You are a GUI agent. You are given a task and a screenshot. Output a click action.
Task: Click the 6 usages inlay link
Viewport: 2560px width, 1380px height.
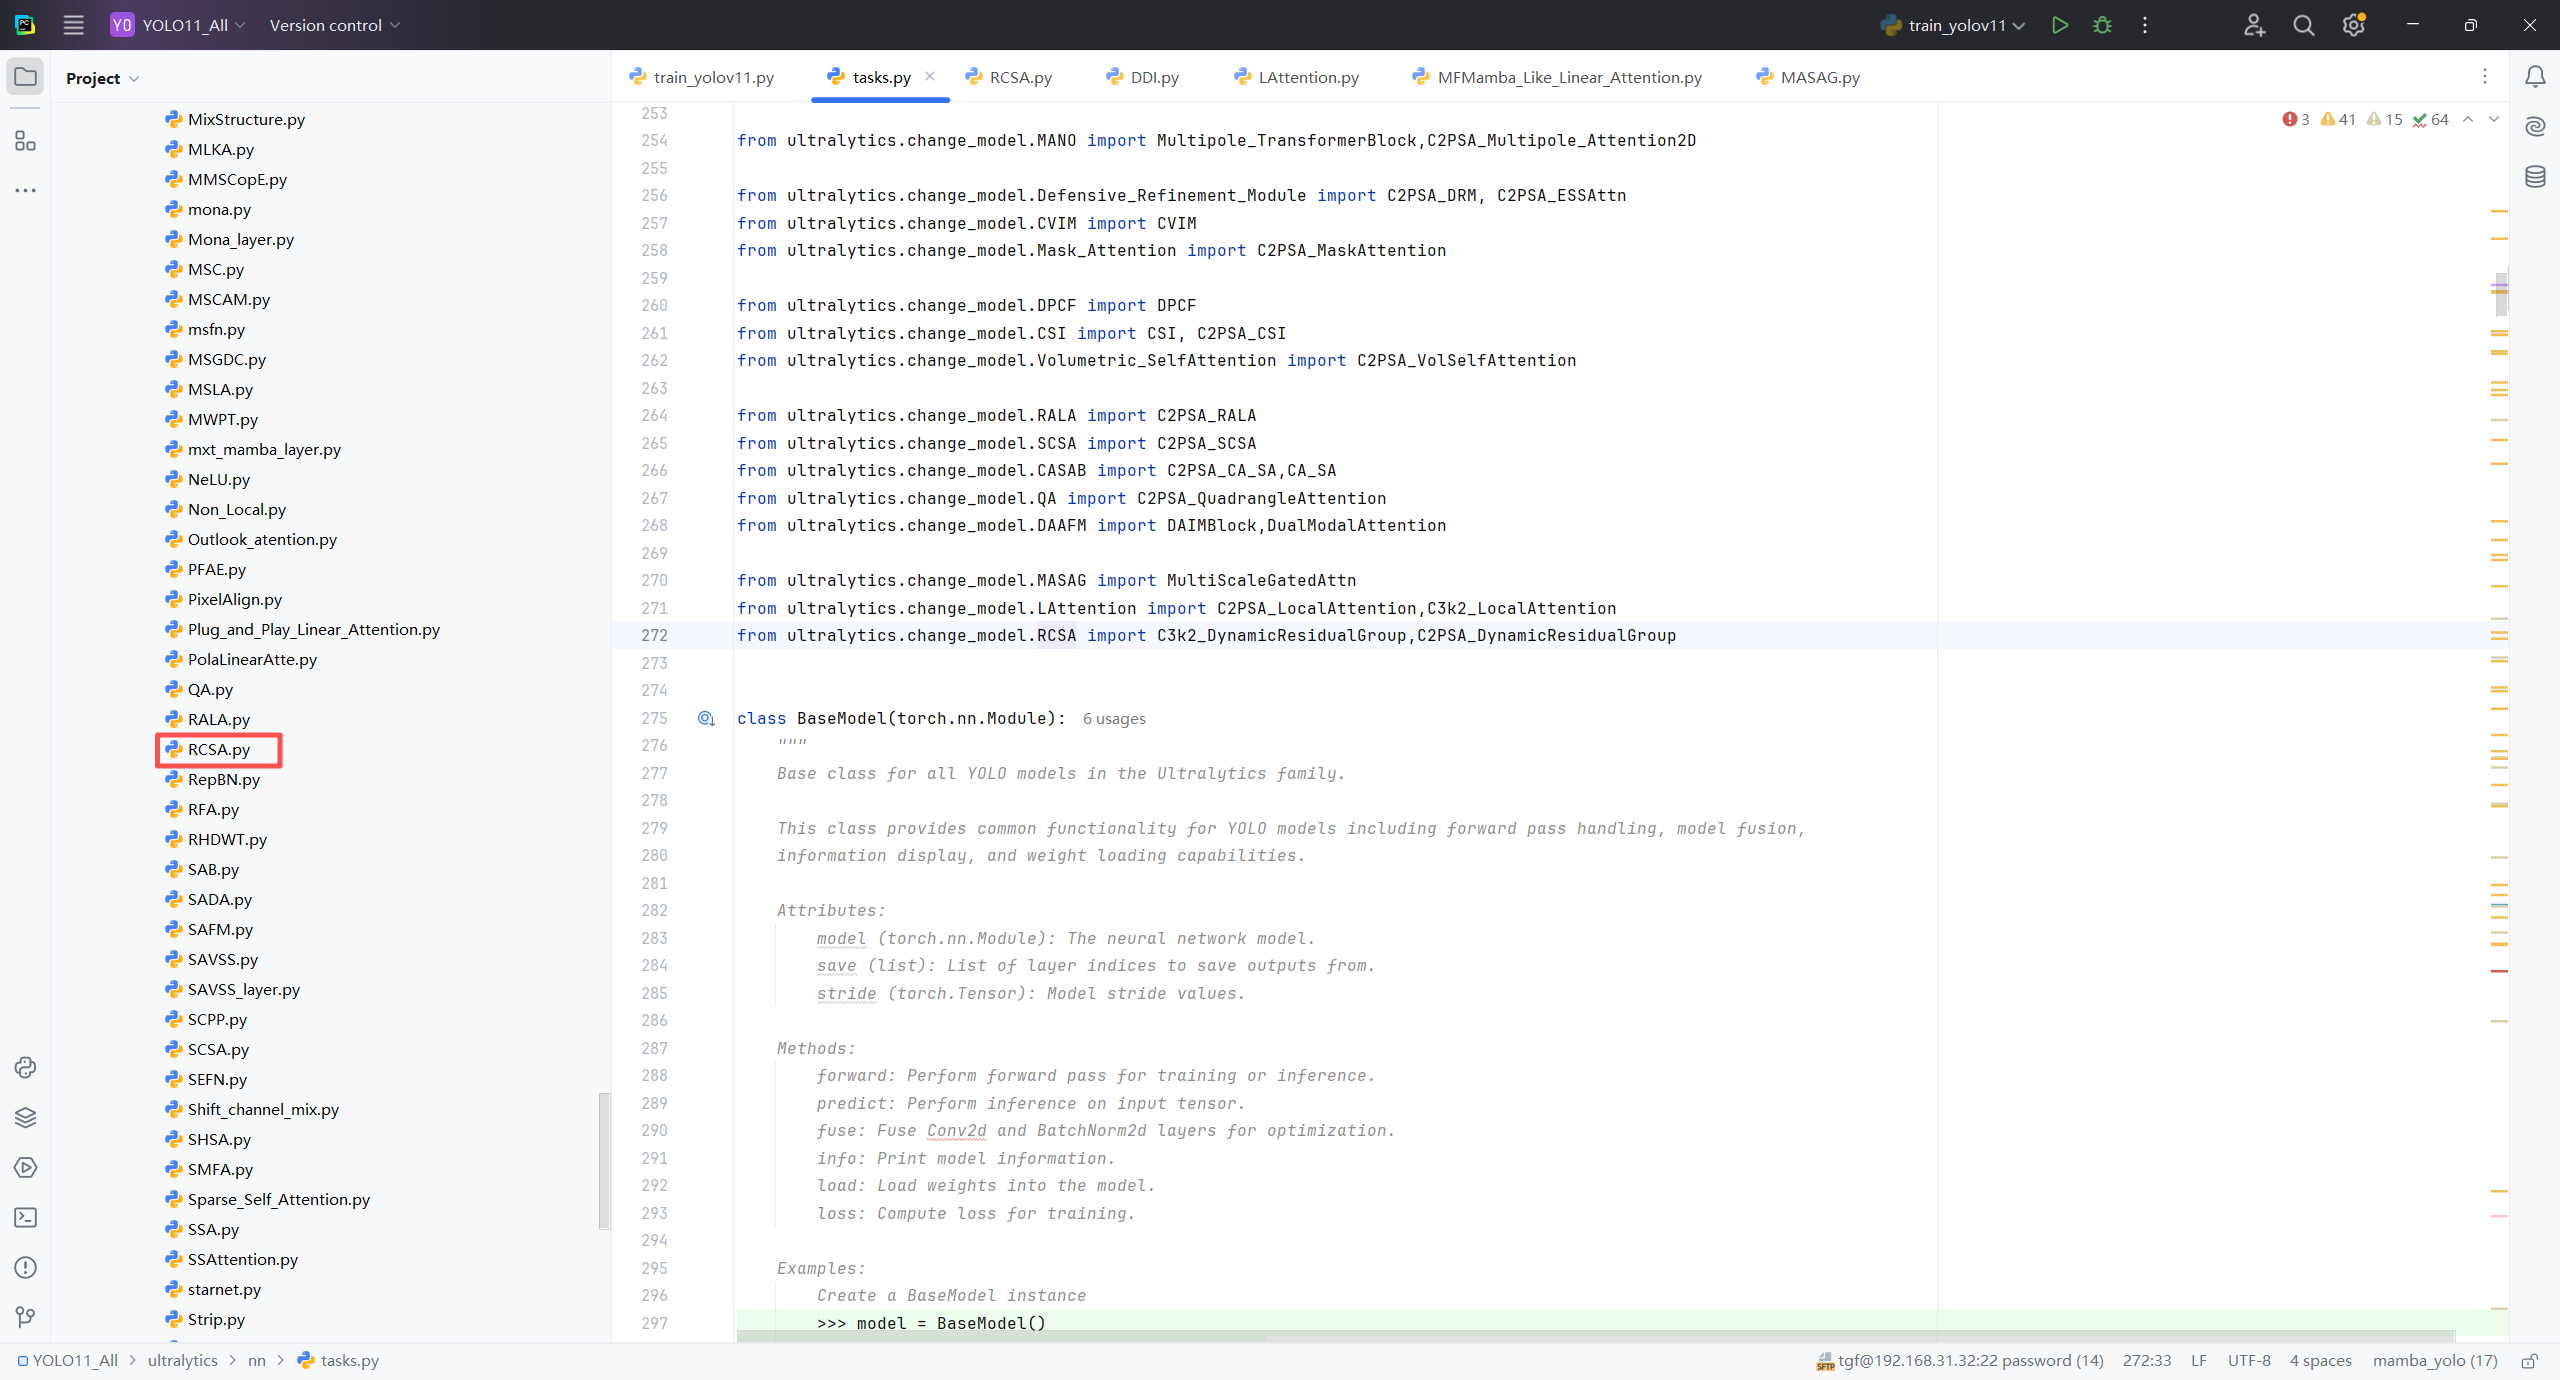click(x=1114, y=718)
